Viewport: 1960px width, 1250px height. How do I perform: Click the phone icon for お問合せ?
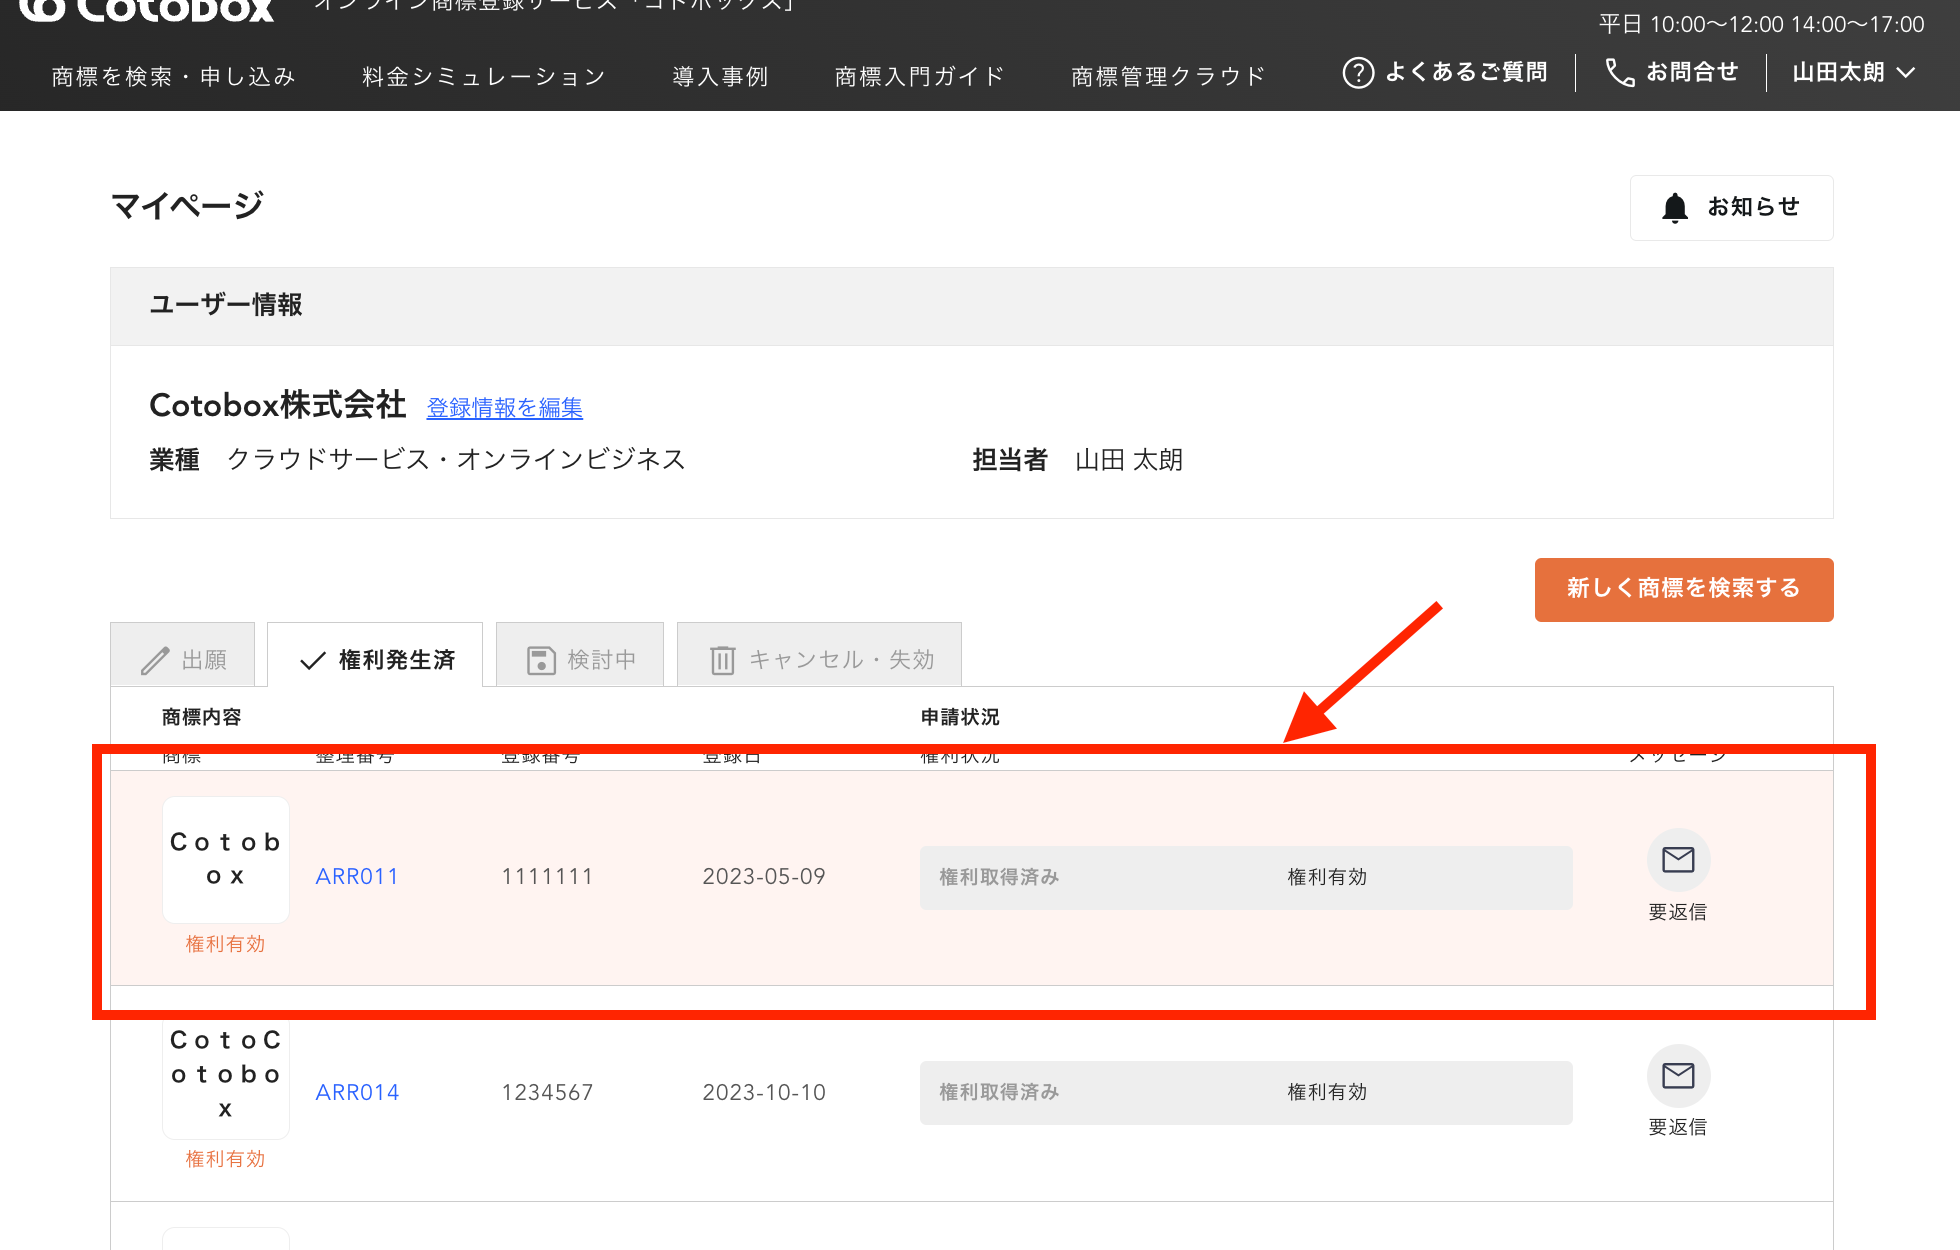click(x=1619, y=73)
